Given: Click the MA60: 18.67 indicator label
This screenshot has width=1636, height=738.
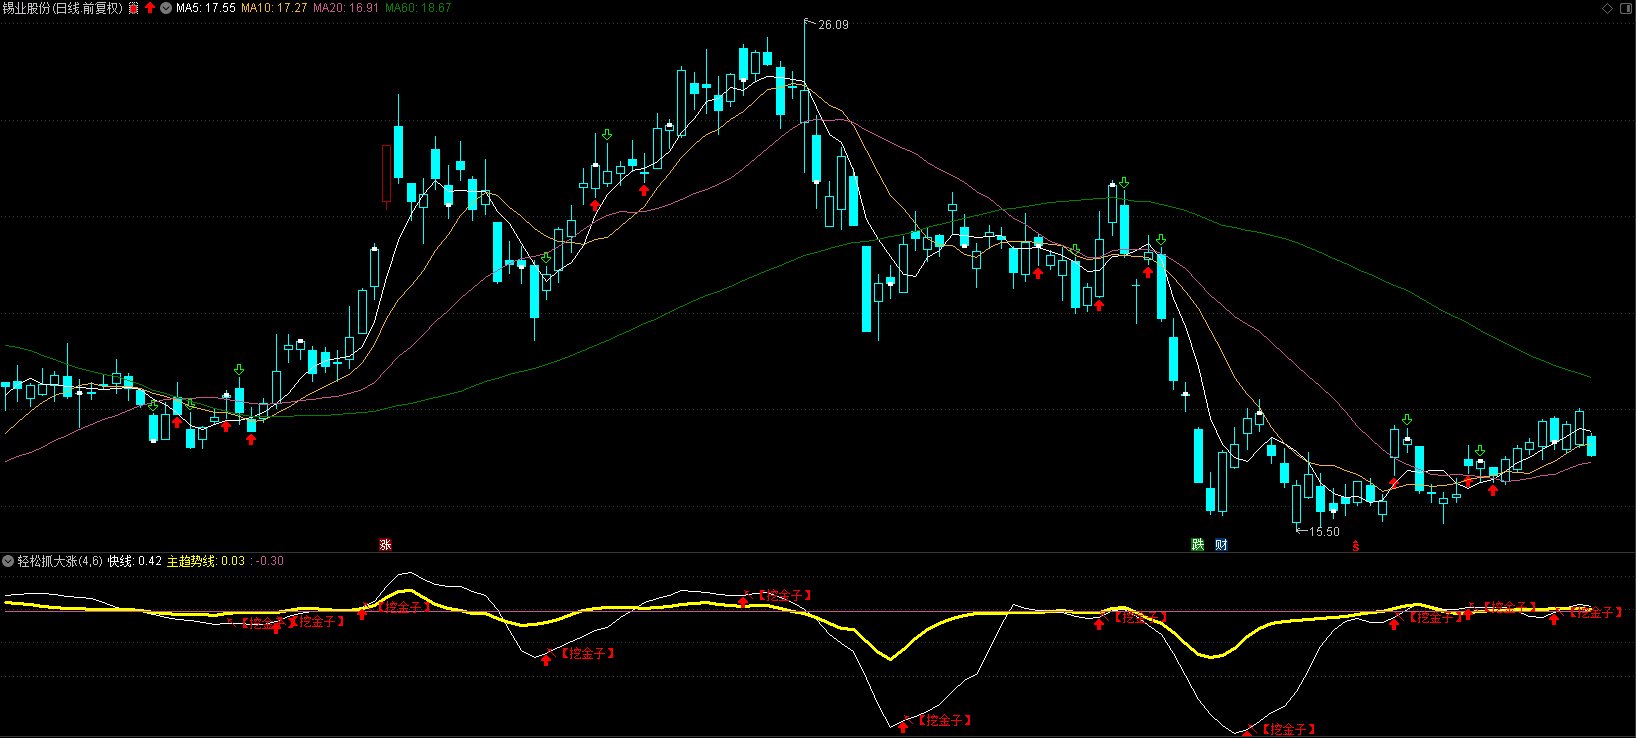Looking at the screenshot, I should click(x=418, y=8).
